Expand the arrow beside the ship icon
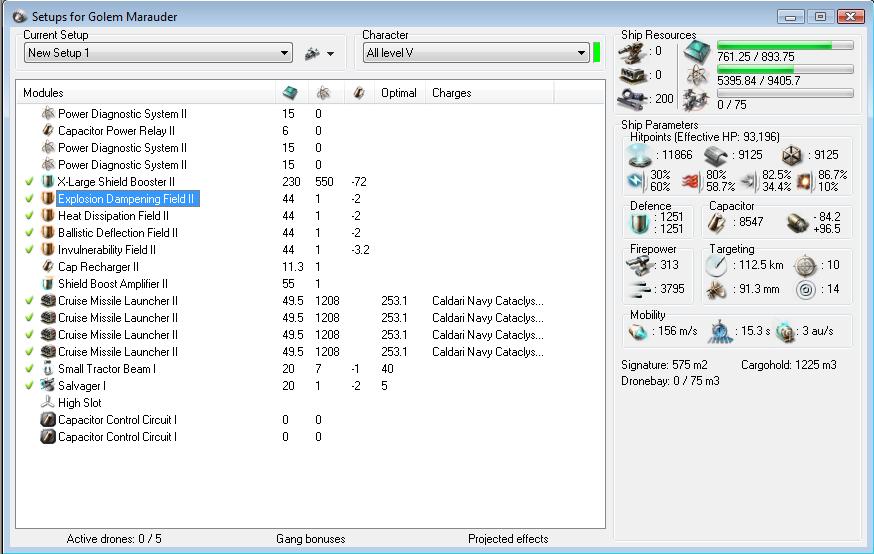Screen dimensions: 874x554 pos(331,54)
